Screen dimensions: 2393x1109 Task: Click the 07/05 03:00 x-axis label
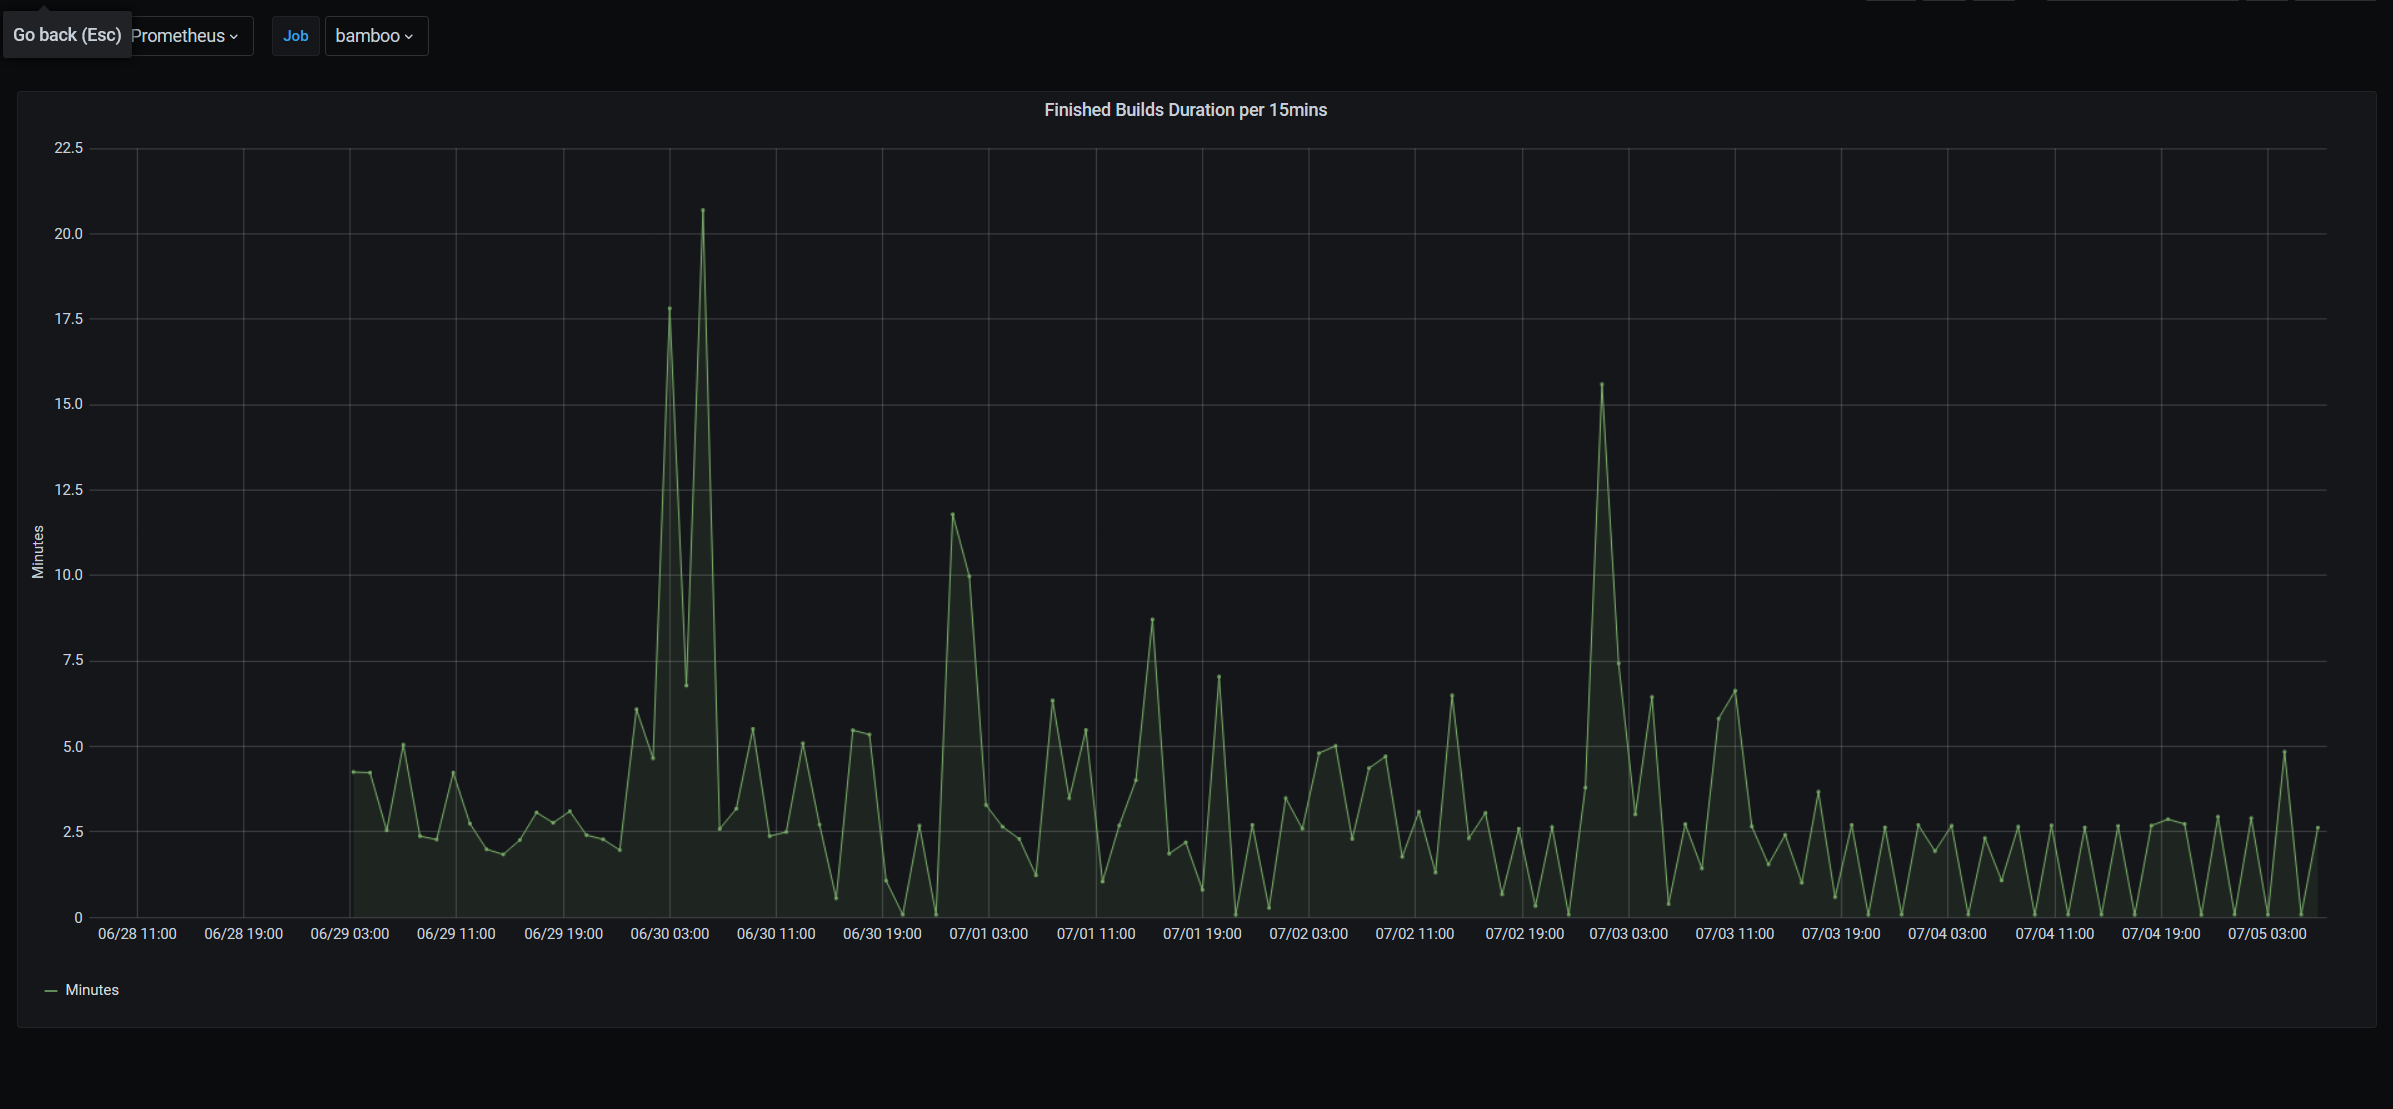[x=2267, y=934]
